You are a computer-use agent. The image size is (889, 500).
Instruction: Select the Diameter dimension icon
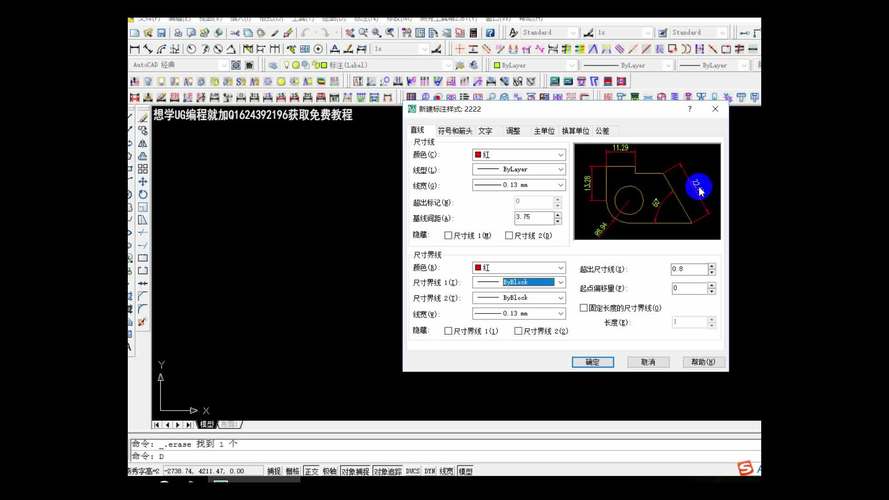[218, 49]
